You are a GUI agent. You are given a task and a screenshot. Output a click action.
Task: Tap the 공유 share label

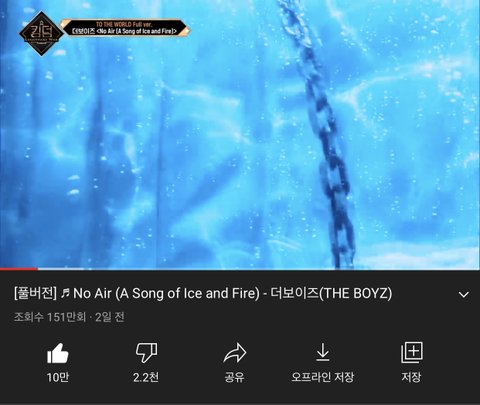tap(235, 377)
